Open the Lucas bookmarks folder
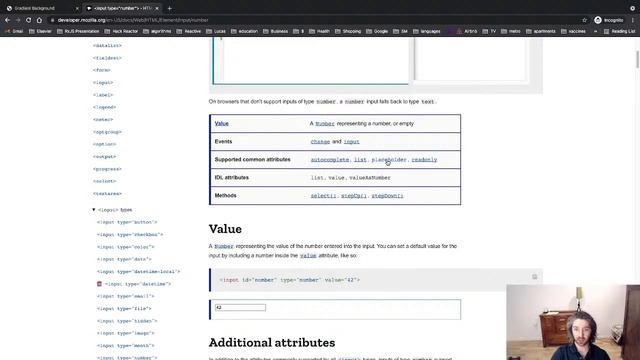Screen dimensions: 640x360 pyautogui.click(x=216, y=31)
